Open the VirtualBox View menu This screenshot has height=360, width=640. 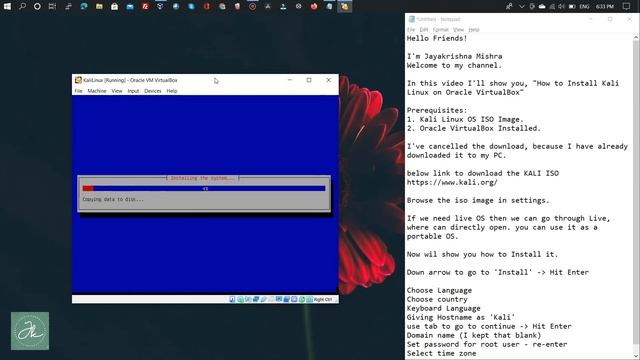(117, 91)
